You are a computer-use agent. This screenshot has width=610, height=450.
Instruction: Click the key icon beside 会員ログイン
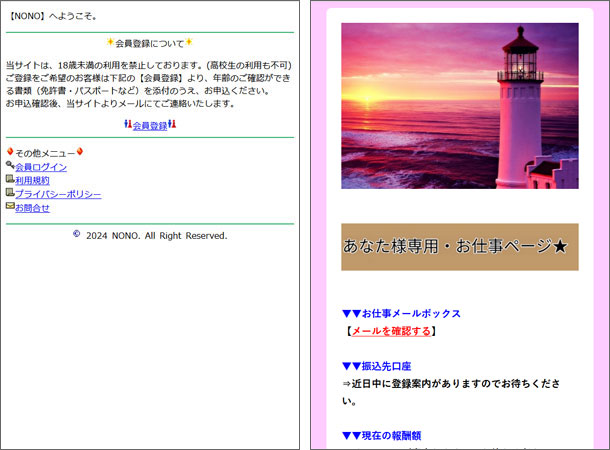tap(10, 166)
